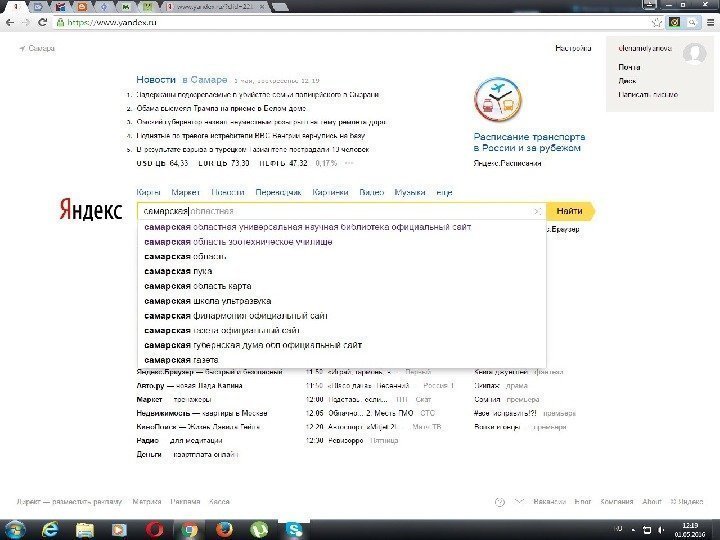The height and width of the screenshot is (540, 720).
Task: Open File Explorer folder on the taskbar
Action: point(84,530)
